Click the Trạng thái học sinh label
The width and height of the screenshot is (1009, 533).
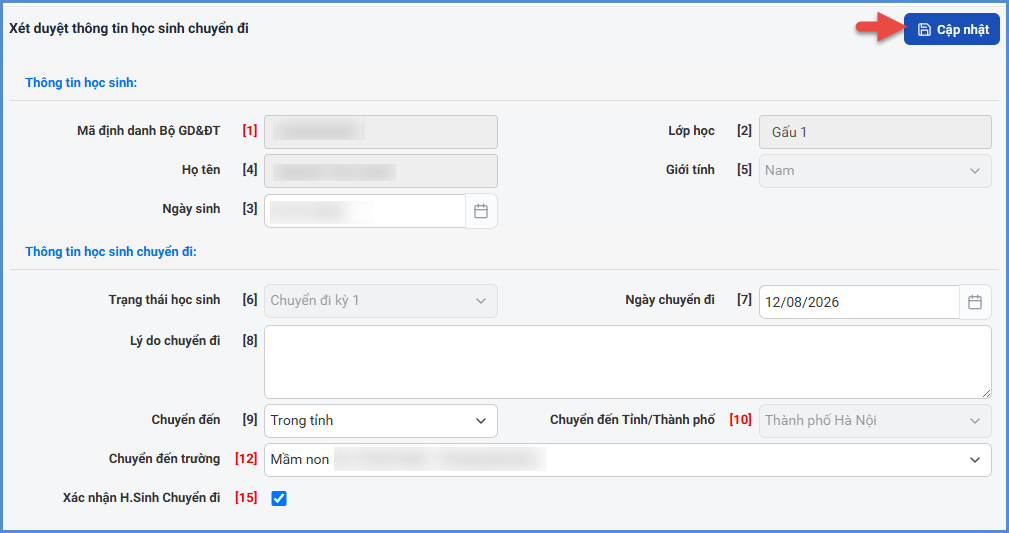click(x=164, y=300)
